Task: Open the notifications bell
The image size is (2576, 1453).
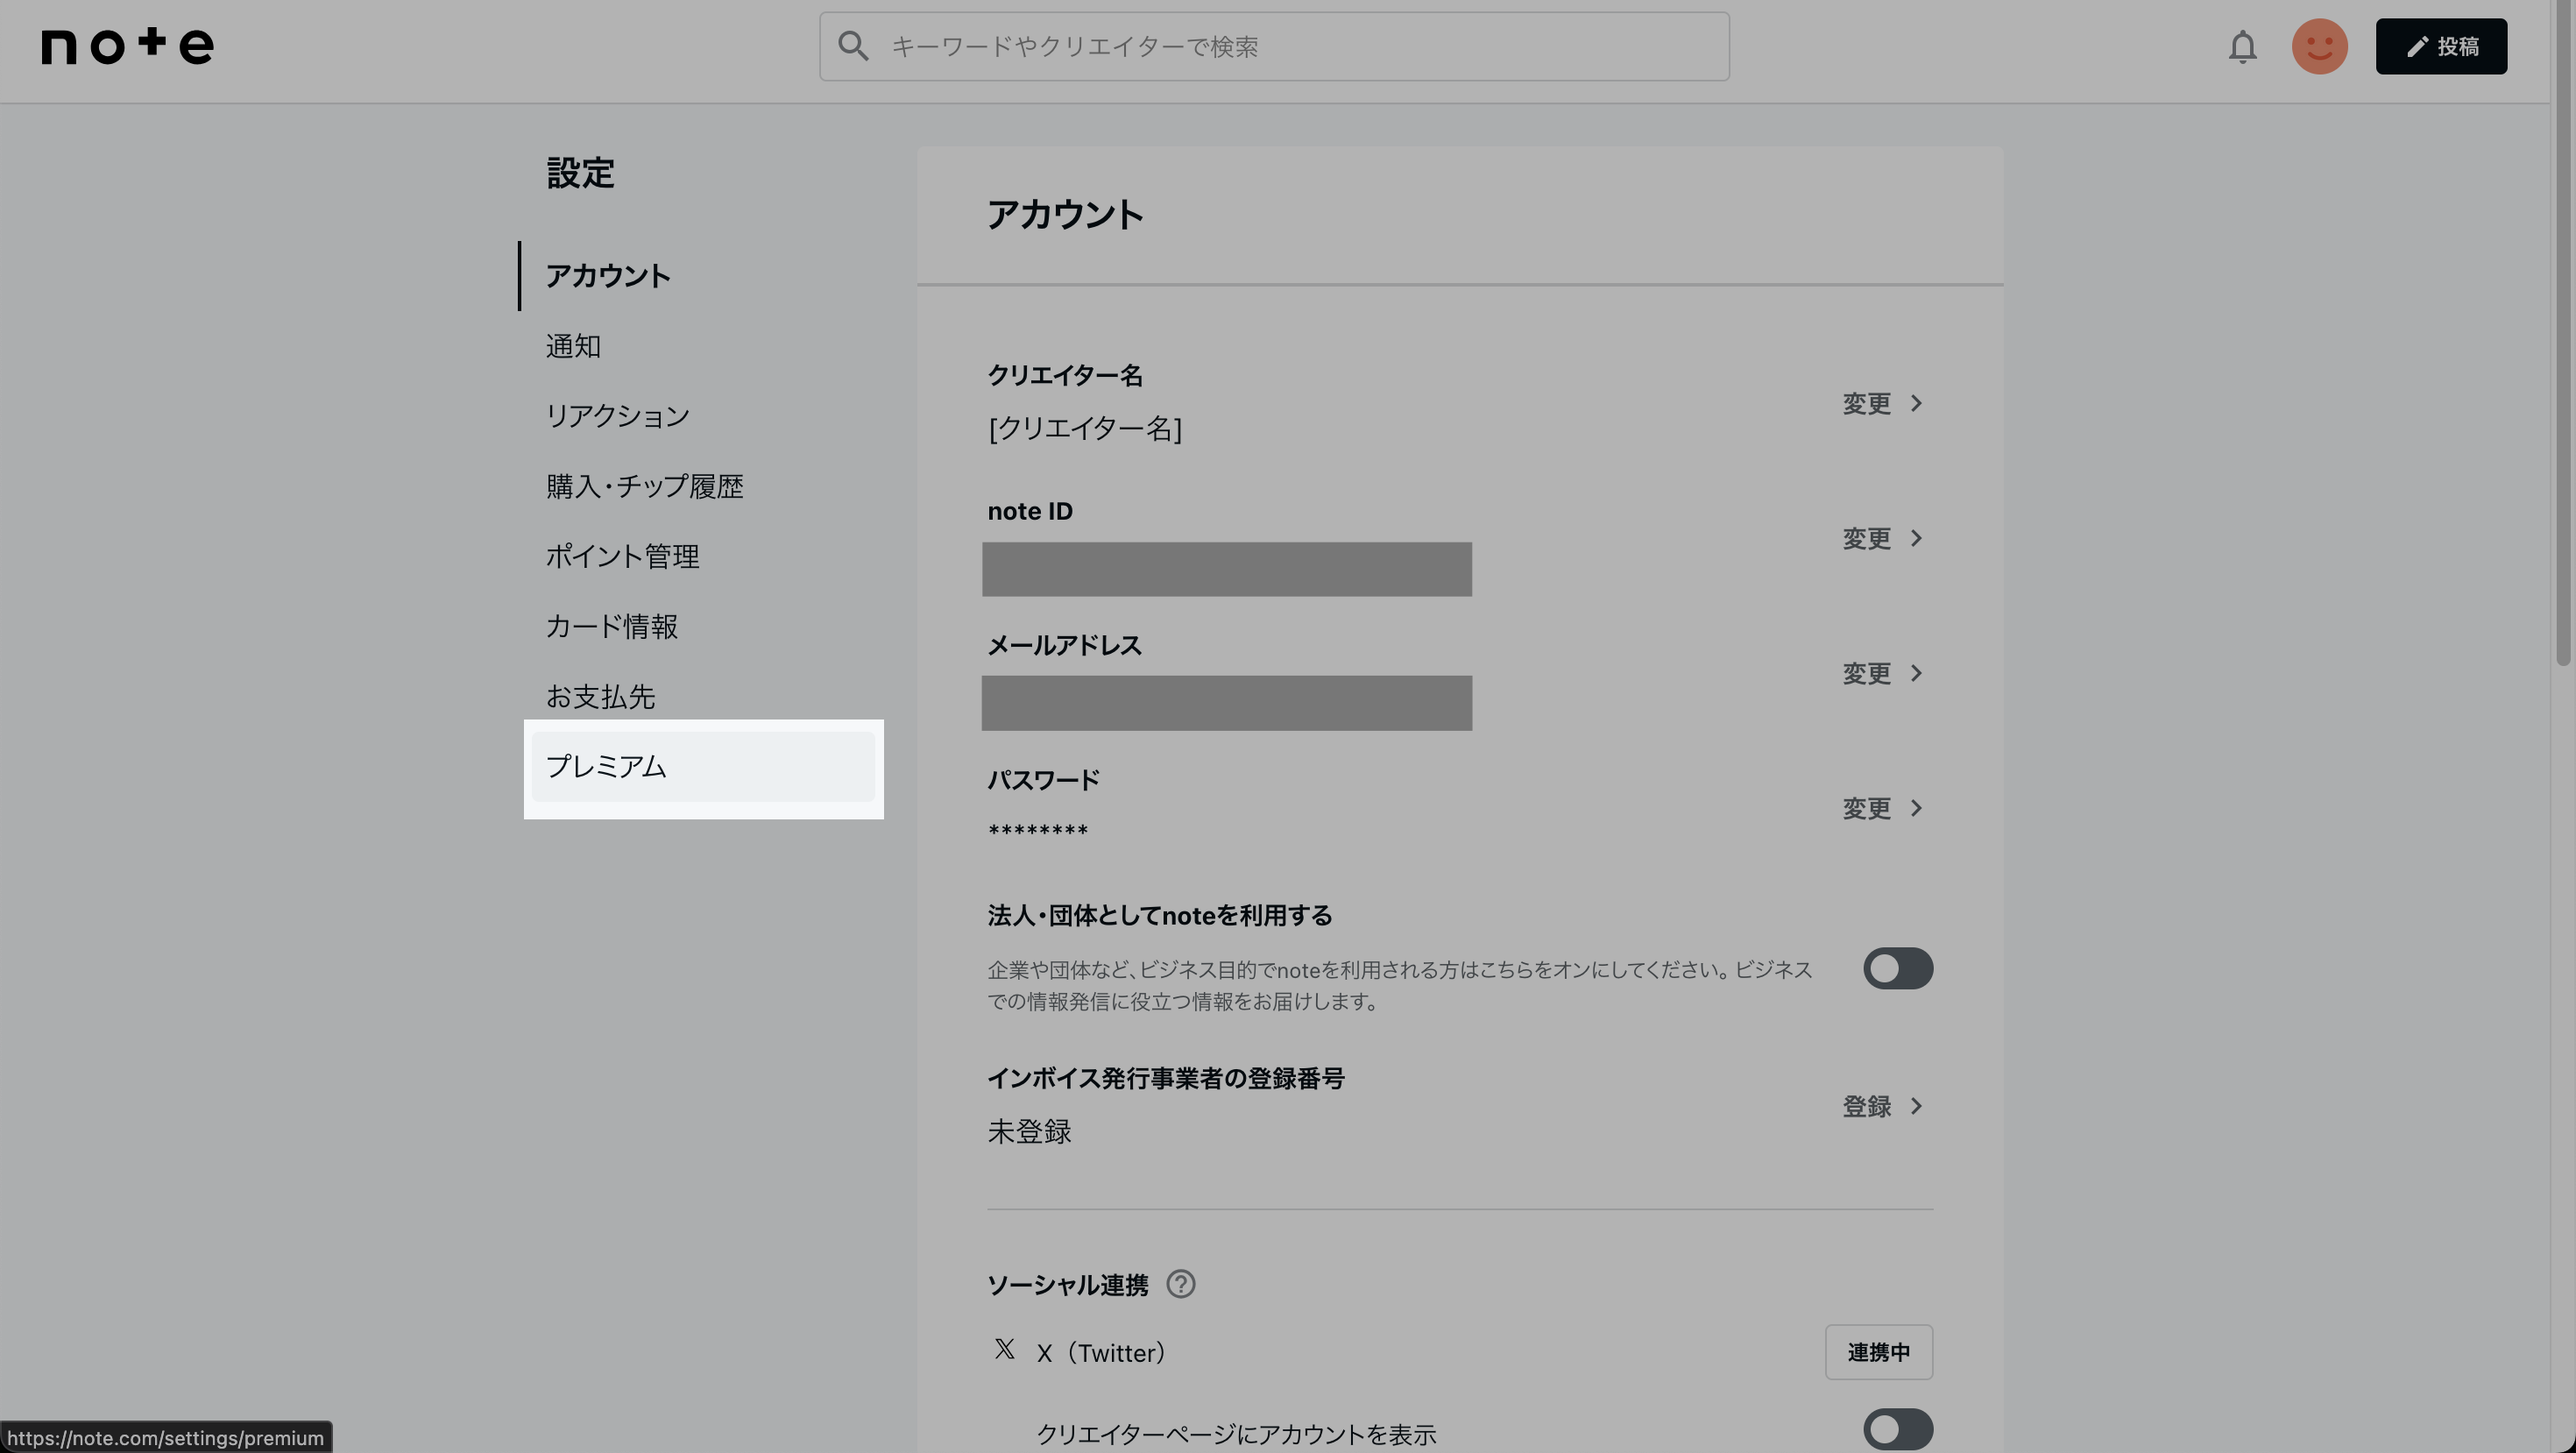Action: click(x=2242, y=47)
